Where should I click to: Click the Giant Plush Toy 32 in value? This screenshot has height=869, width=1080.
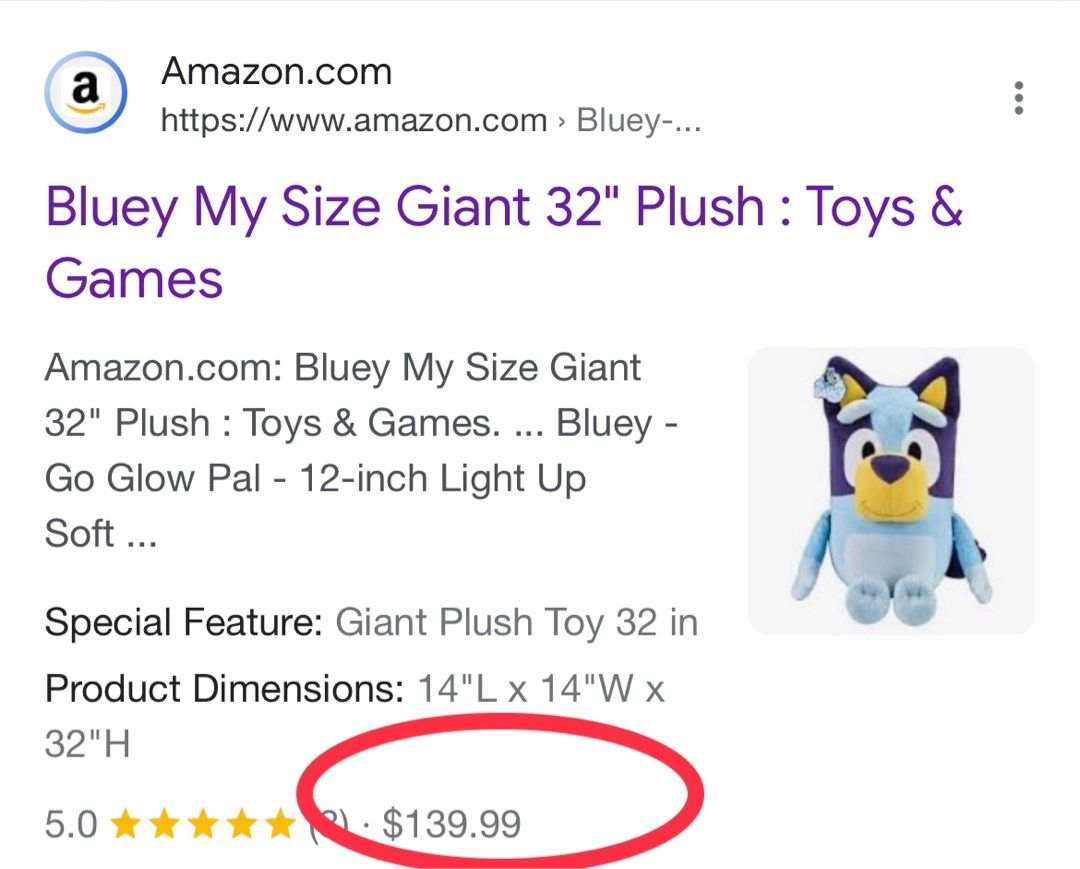[x=517, y=622]
